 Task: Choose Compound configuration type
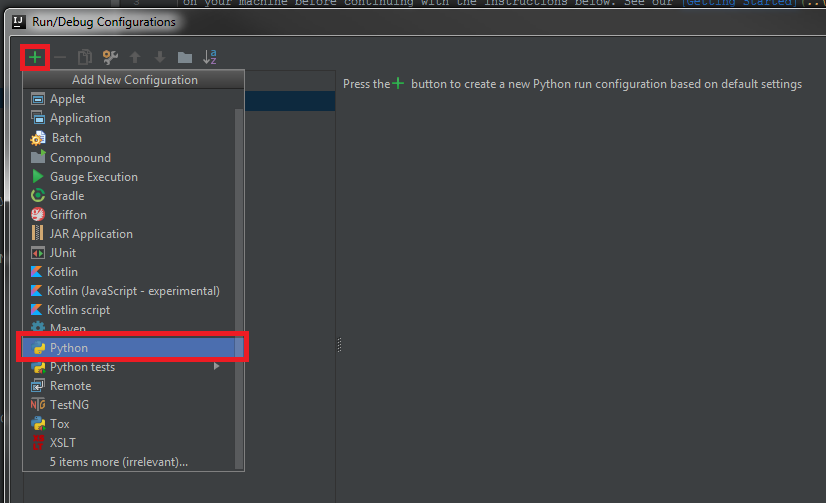point(129,157)
